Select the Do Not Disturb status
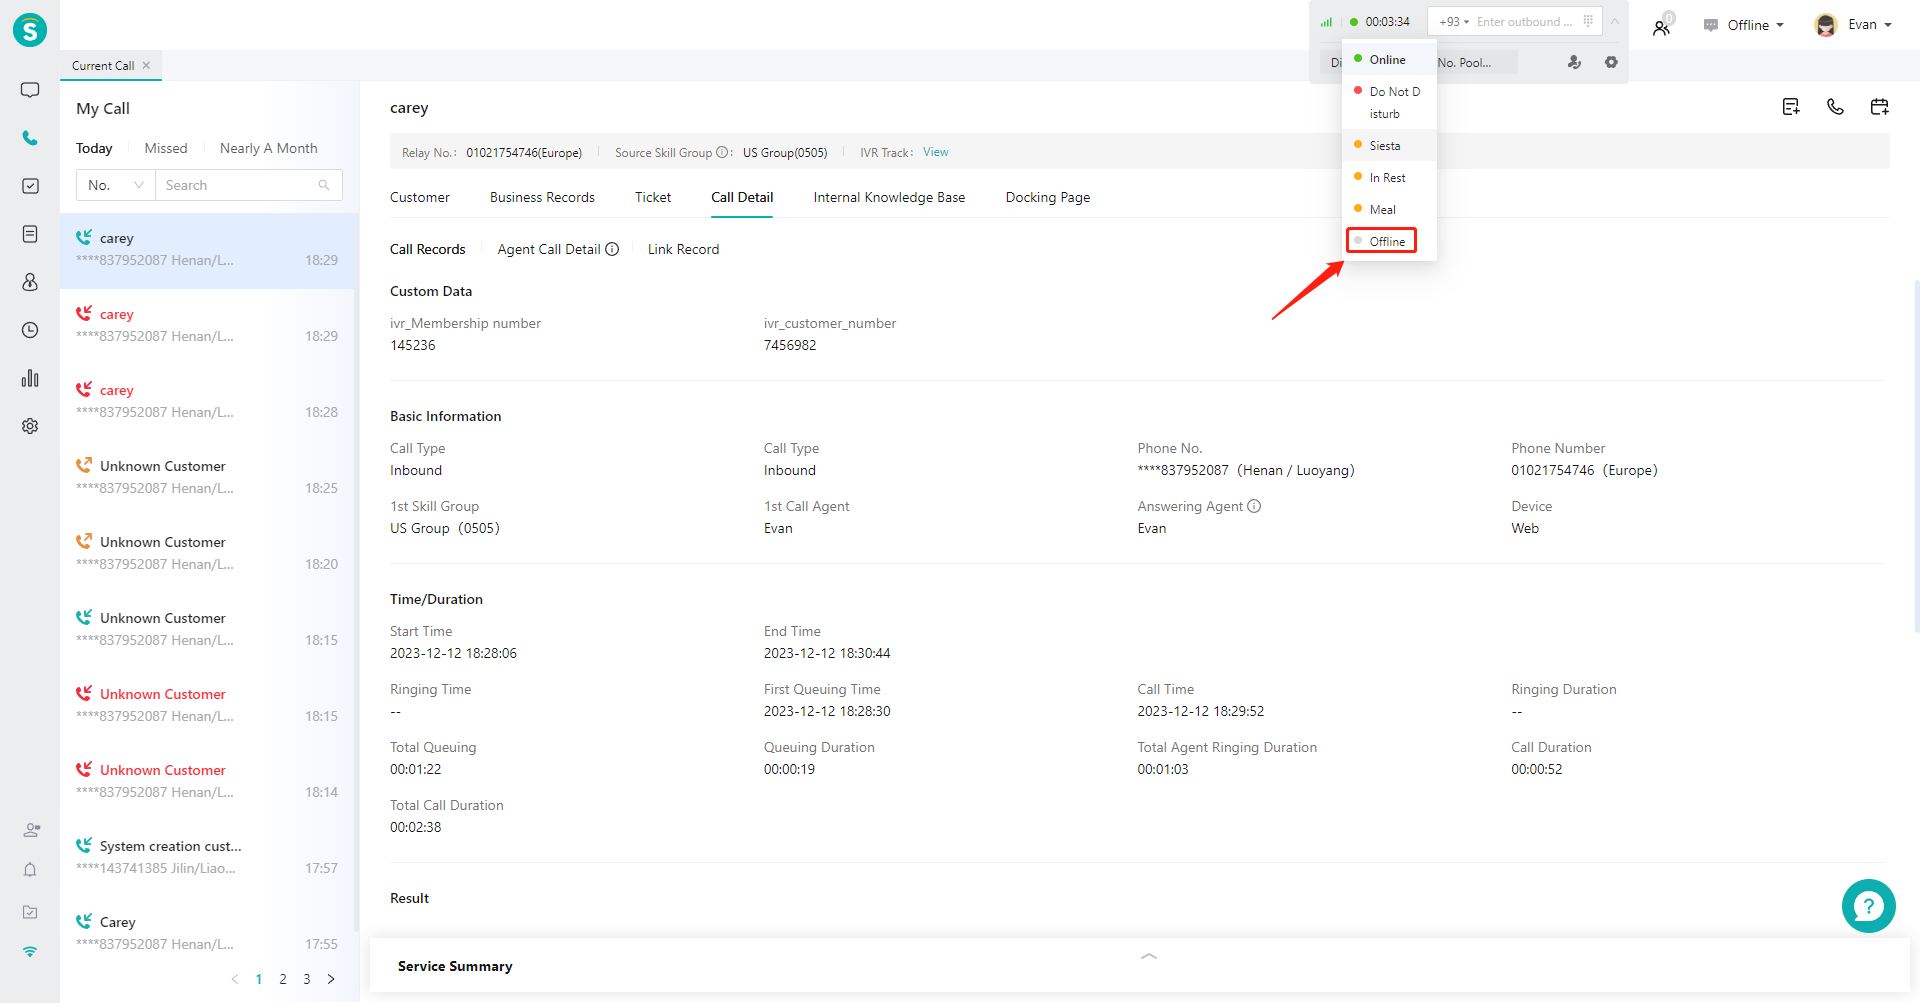The height and width of the screenshot is (1003, 1920). coord(1389,102)
